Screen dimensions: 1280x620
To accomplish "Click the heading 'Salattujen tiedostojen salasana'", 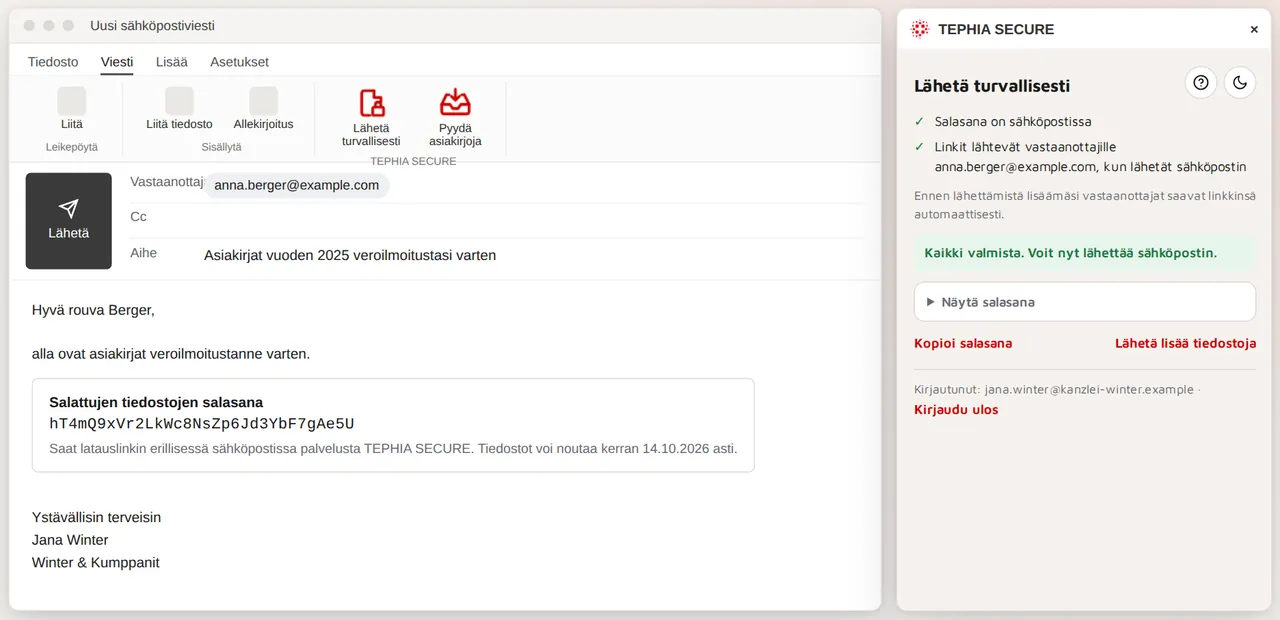I will [156, 402].
